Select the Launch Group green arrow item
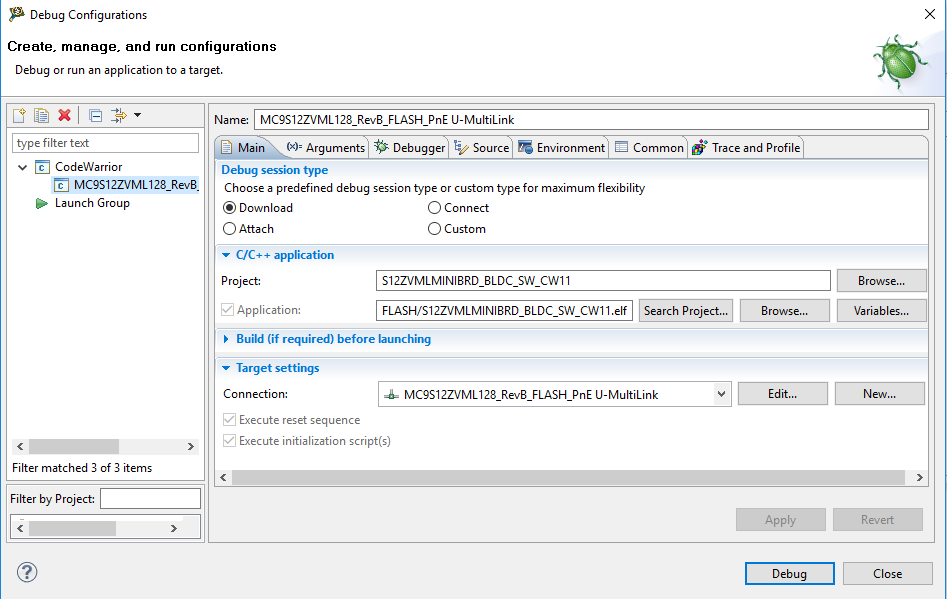947x599 pixels. 91,203
